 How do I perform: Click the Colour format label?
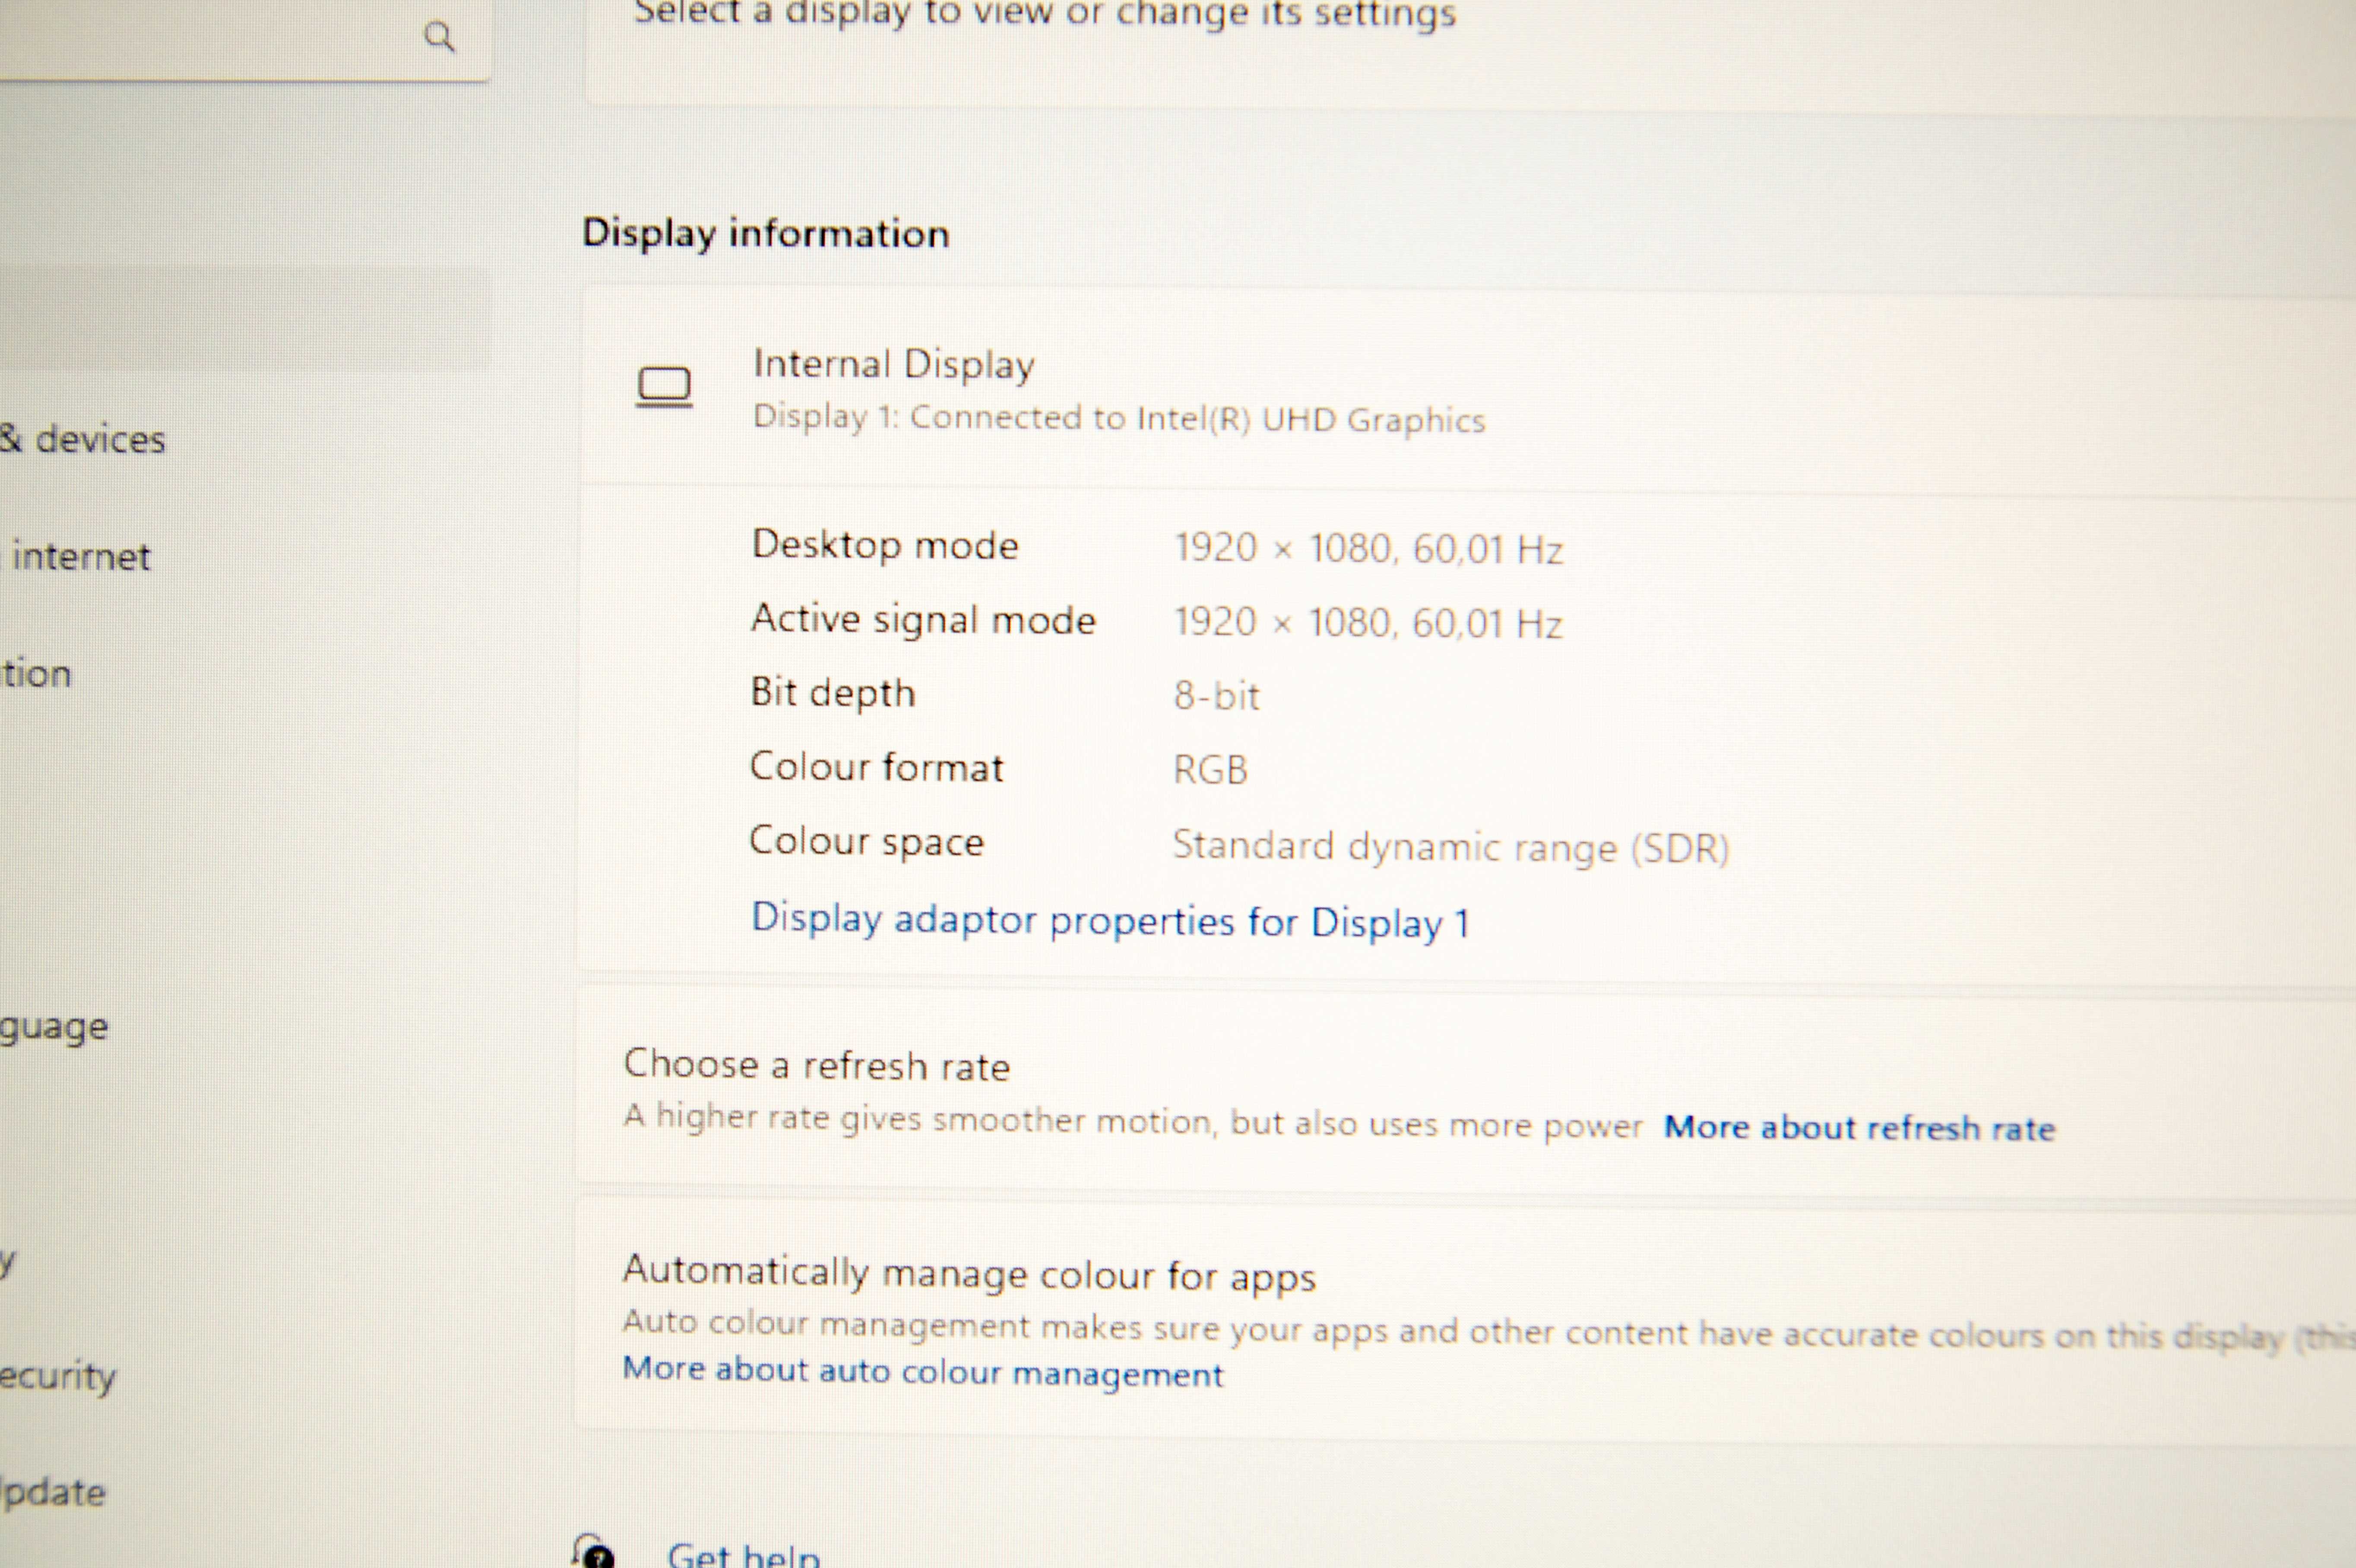[x=876, y=767]
